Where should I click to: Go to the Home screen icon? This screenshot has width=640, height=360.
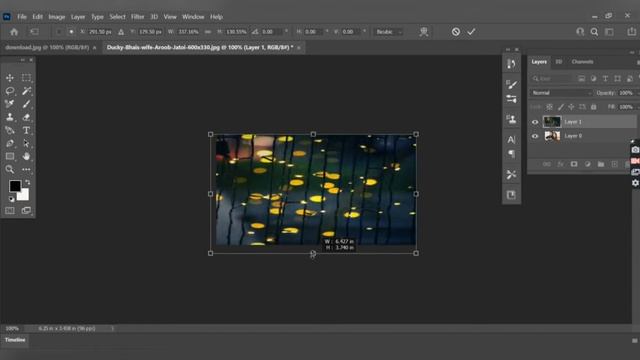(14, 32)
